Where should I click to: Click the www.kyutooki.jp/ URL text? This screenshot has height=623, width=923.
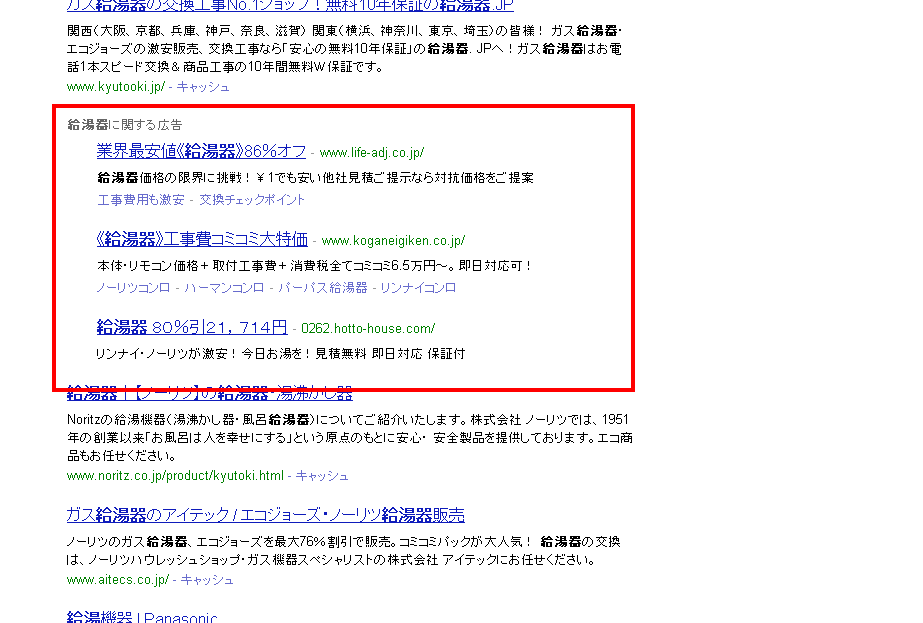[116, 87]
